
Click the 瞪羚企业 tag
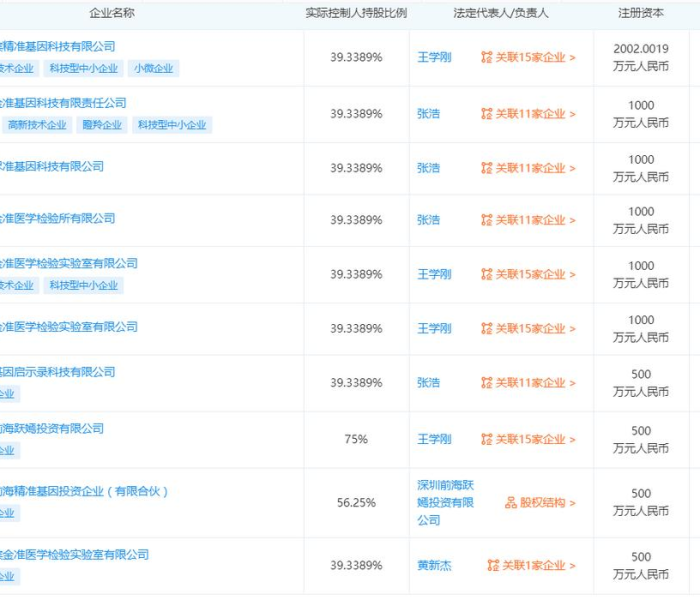tap(101, 125)
